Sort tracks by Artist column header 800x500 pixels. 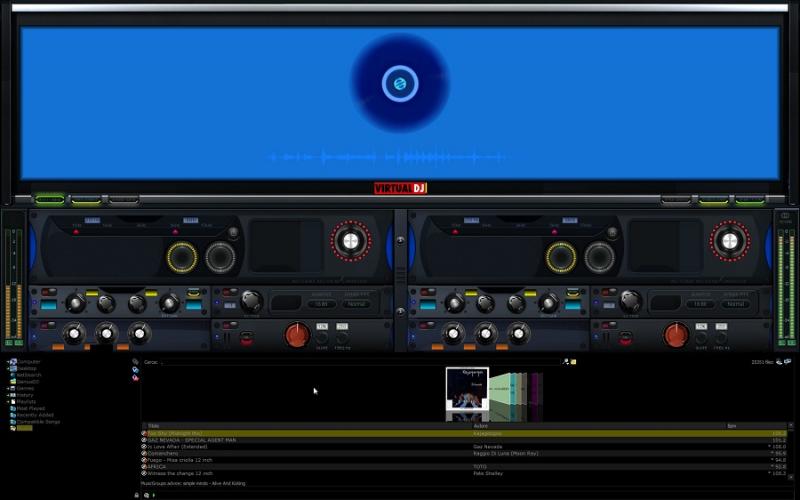pos(598,426)
